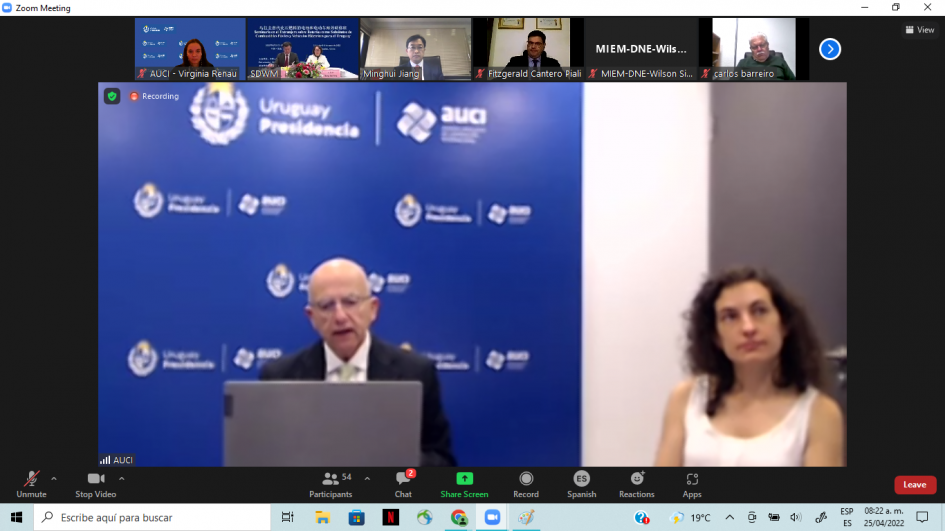The image size is (945, 531).
Task: Open the Apps panel
Action: [x=692, y=485]
